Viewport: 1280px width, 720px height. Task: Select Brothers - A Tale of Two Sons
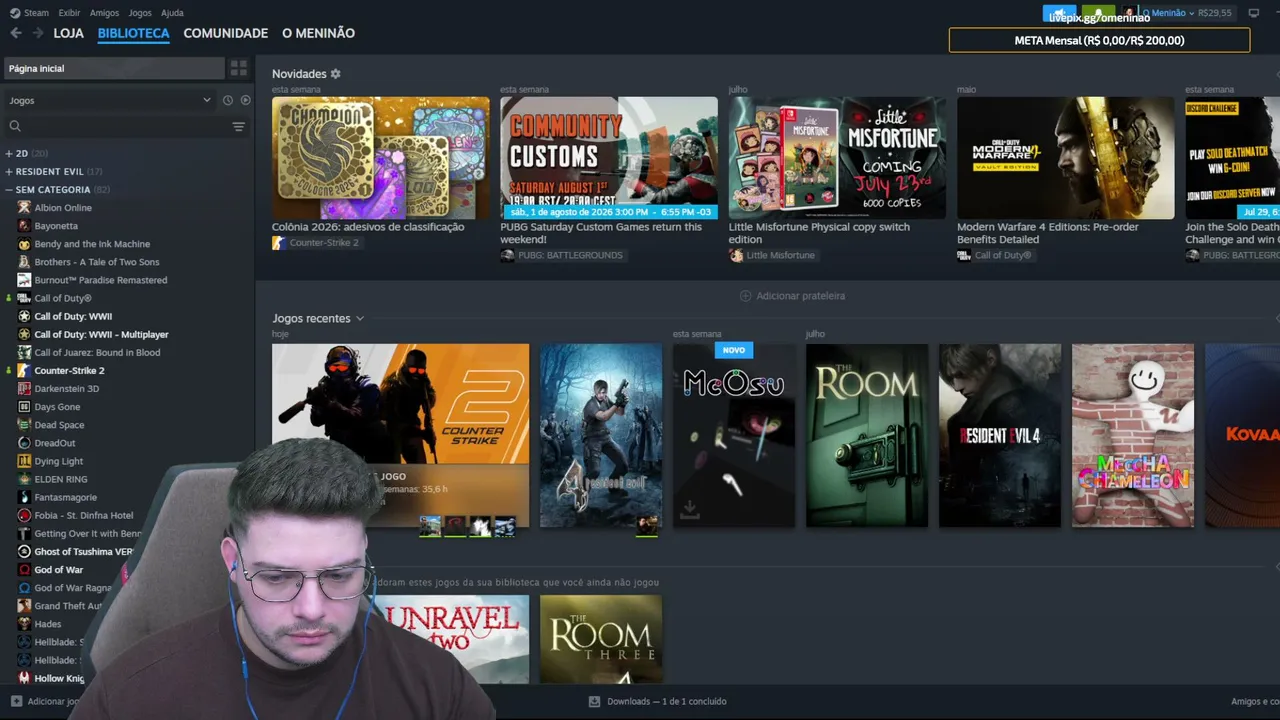97,262
